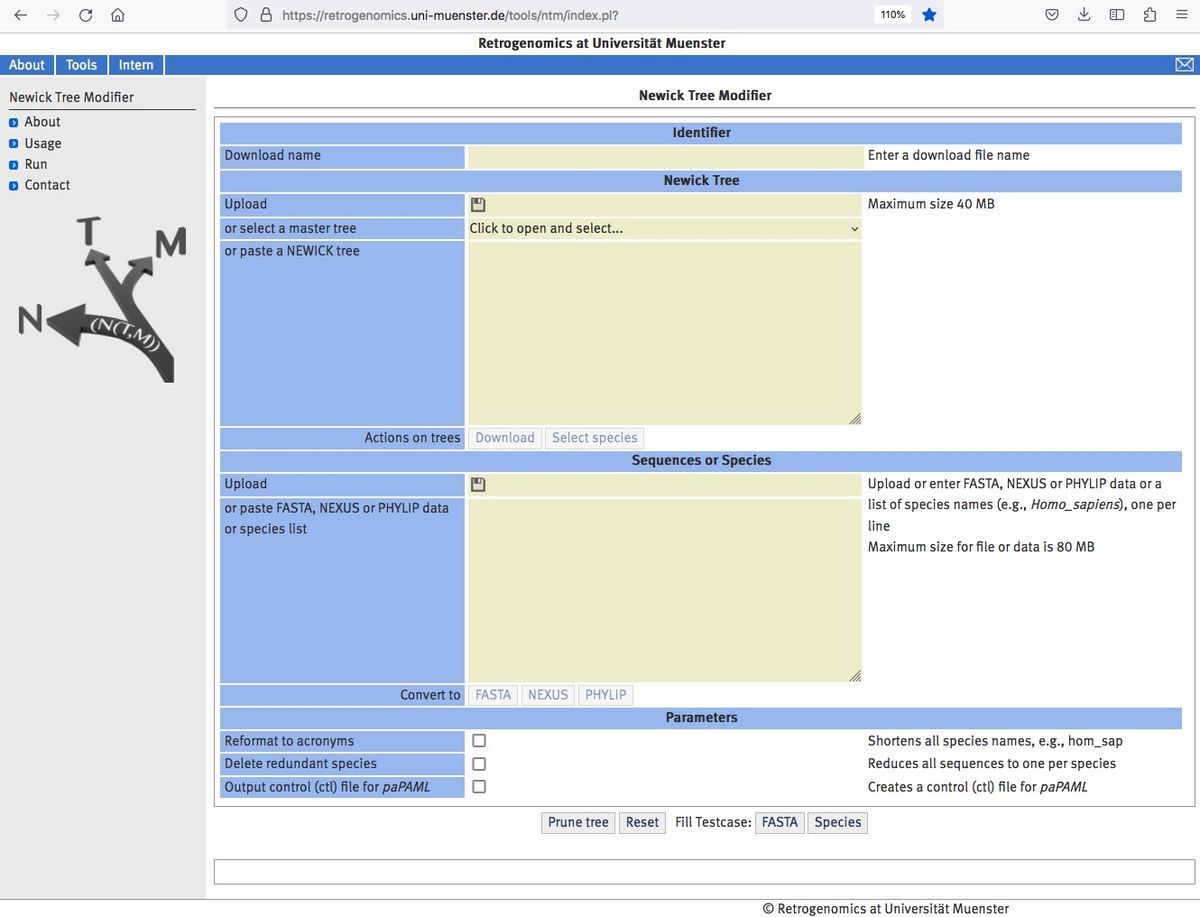
Task: Open the Usage sidebar link
Action: [x=43, y=143]
